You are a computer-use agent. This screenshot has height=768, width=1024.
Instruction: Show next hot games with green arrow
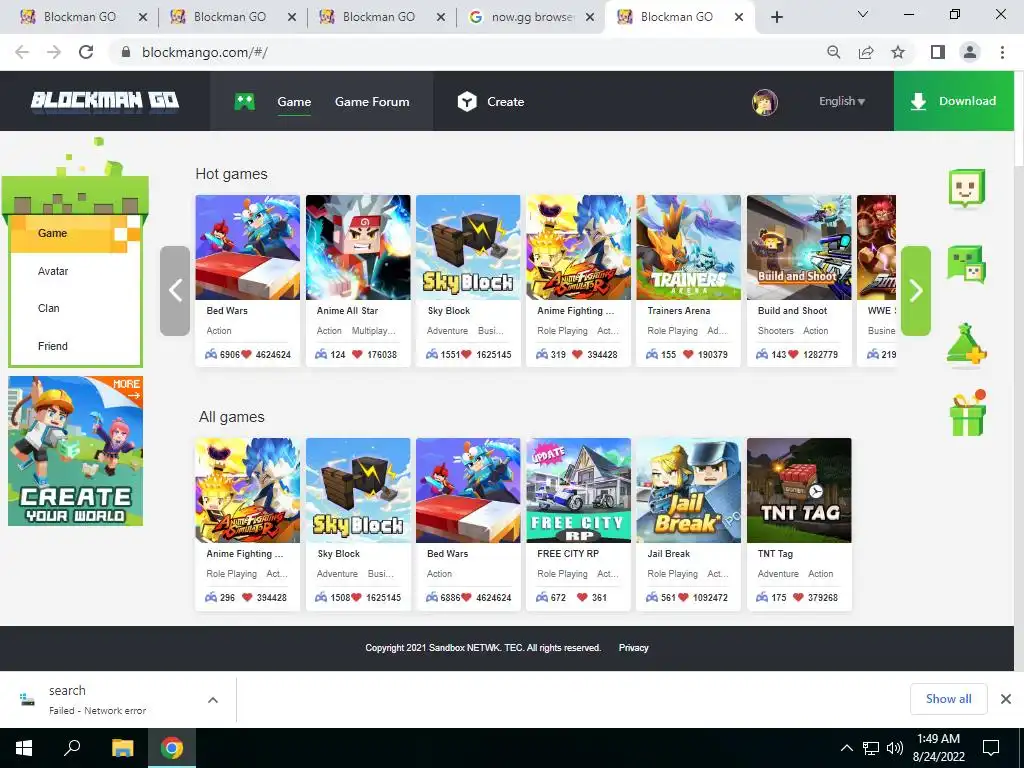(916, 291)
